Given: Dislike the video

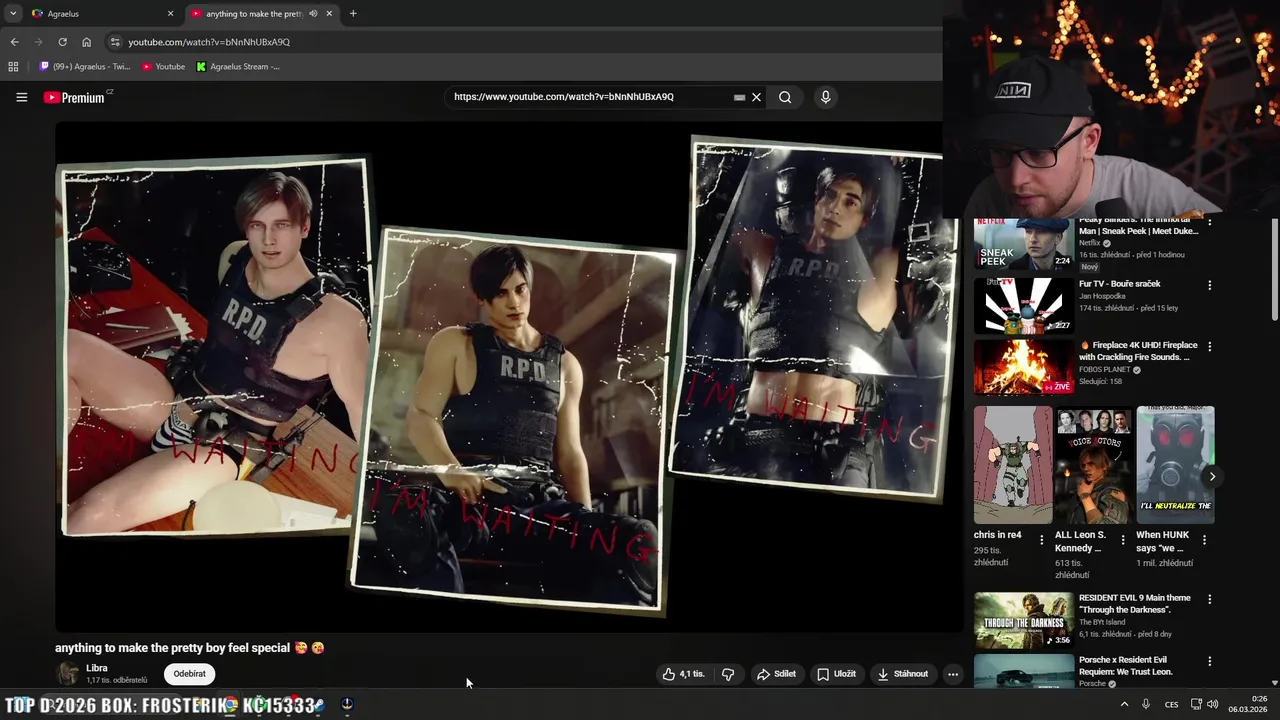Looking at the screenshot, I should [x=728, y=674].
